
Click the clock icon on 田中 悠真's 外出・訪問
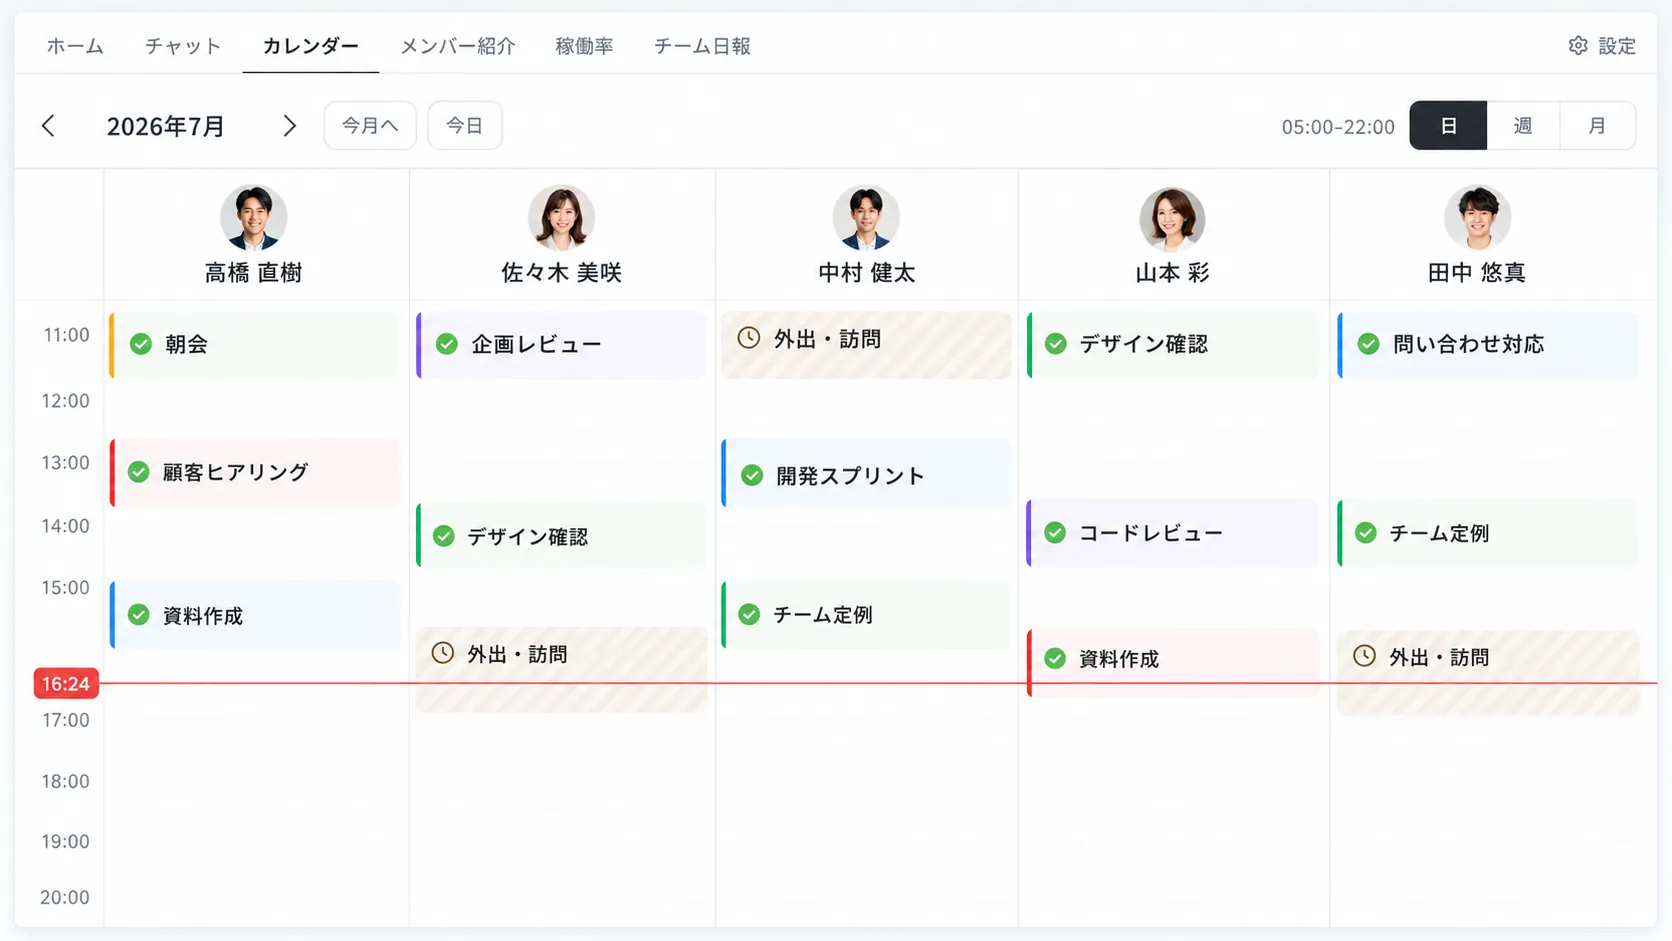coord(1364,656)
